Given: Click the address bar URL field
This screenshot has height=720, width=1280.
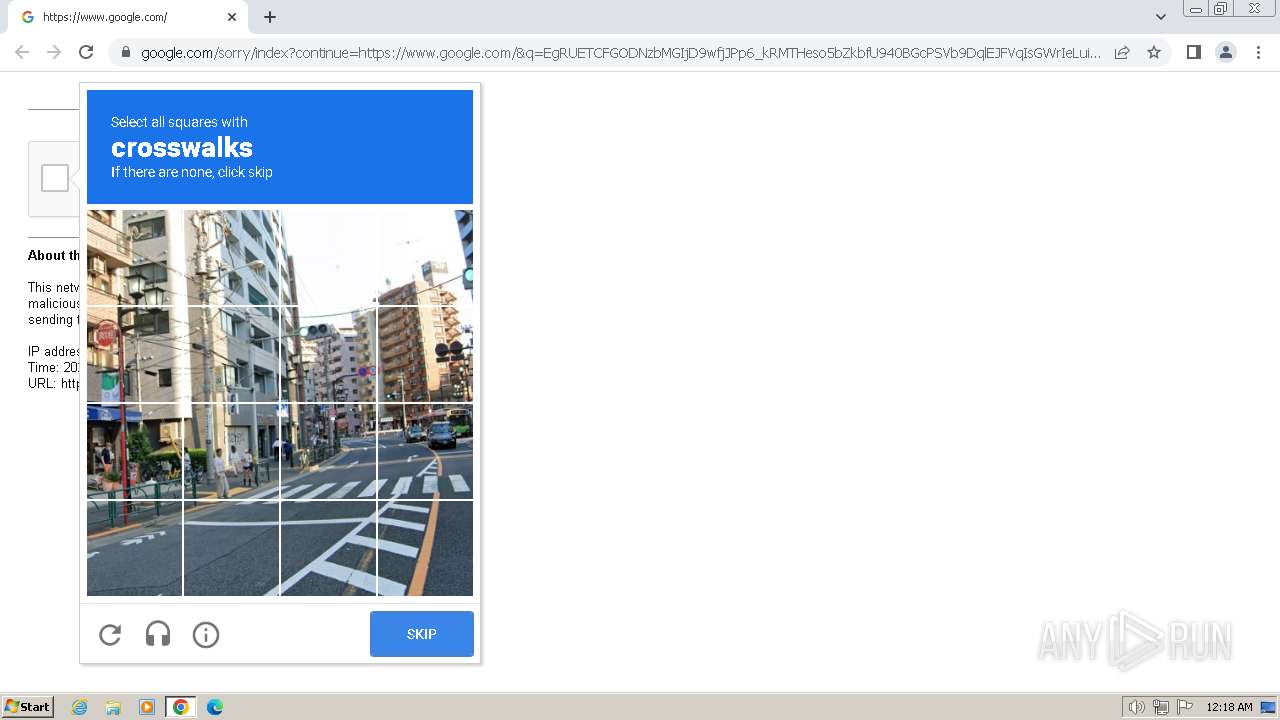Looking at the screenshot, I should (x=621, y=52).
